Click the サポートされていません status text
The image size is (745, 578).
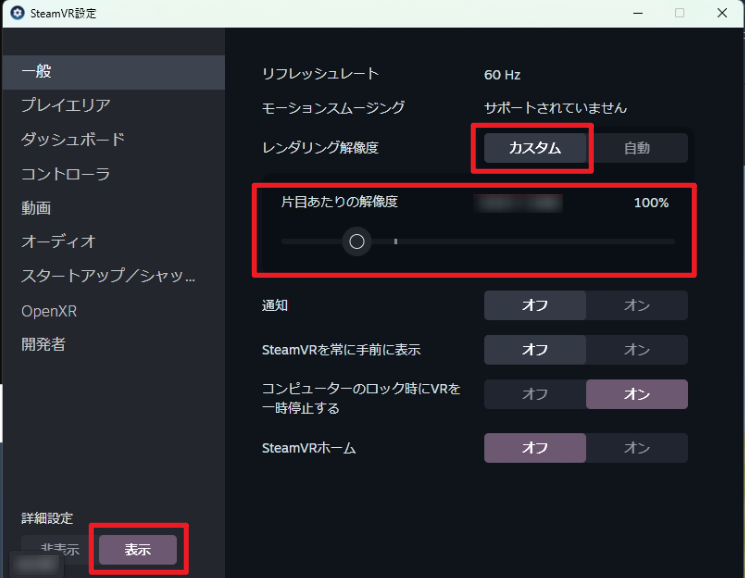[x=555, y=108]
